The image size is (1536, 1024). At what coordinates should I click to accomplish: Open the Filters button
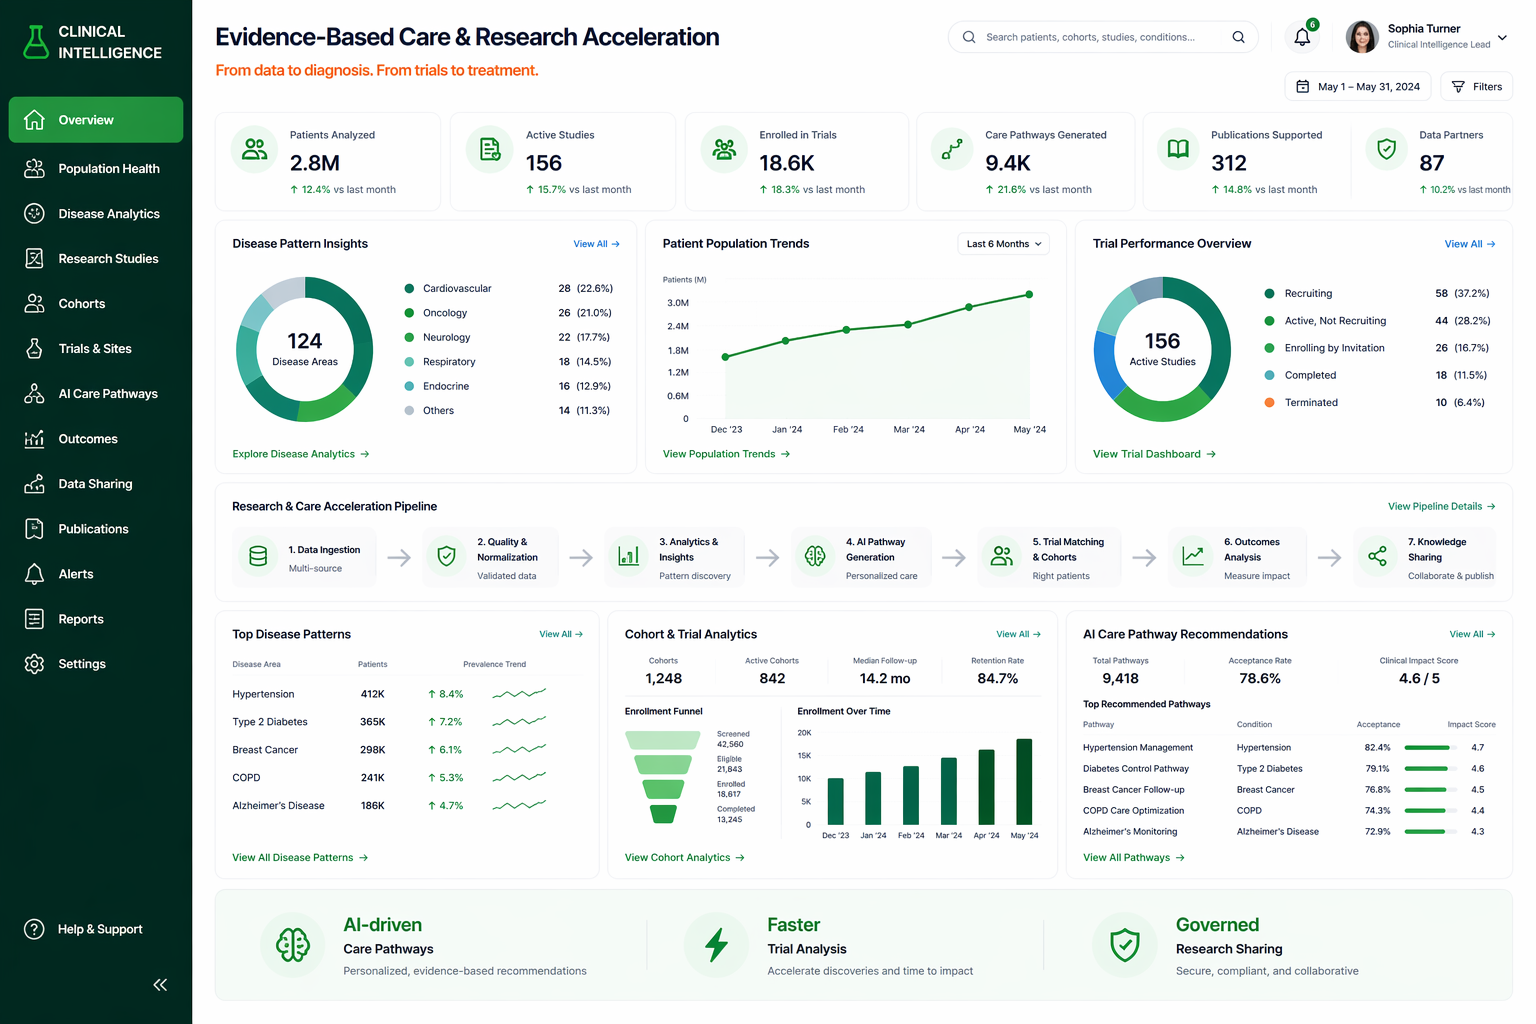click(1477, 87)
